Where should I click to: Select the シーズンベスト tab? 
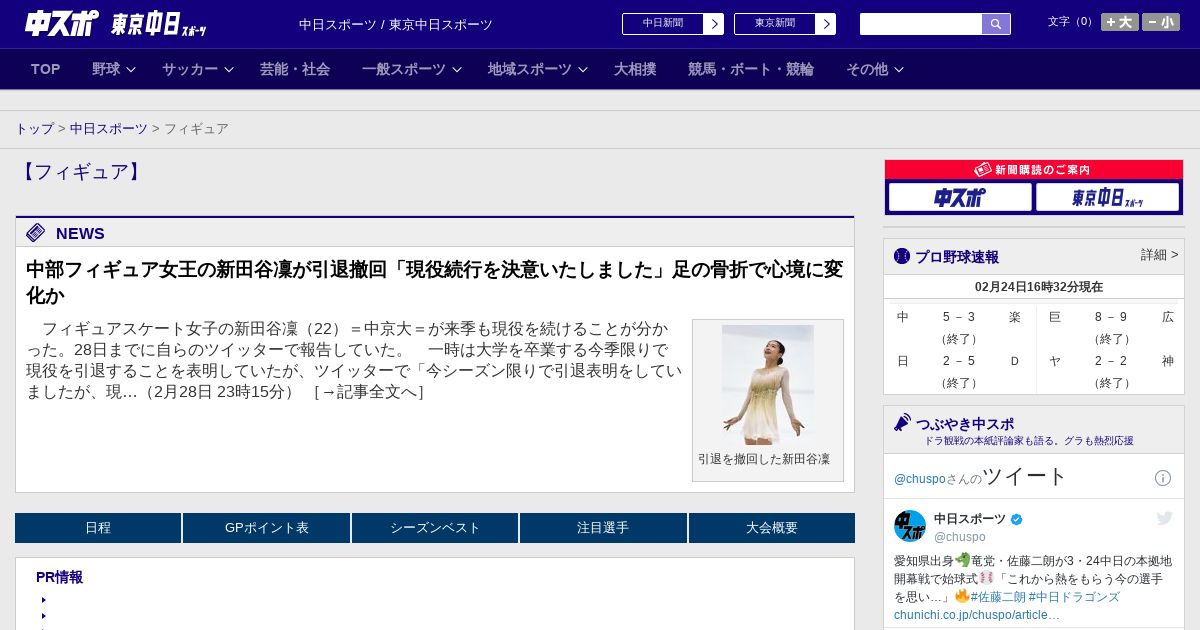coord(435,528)
